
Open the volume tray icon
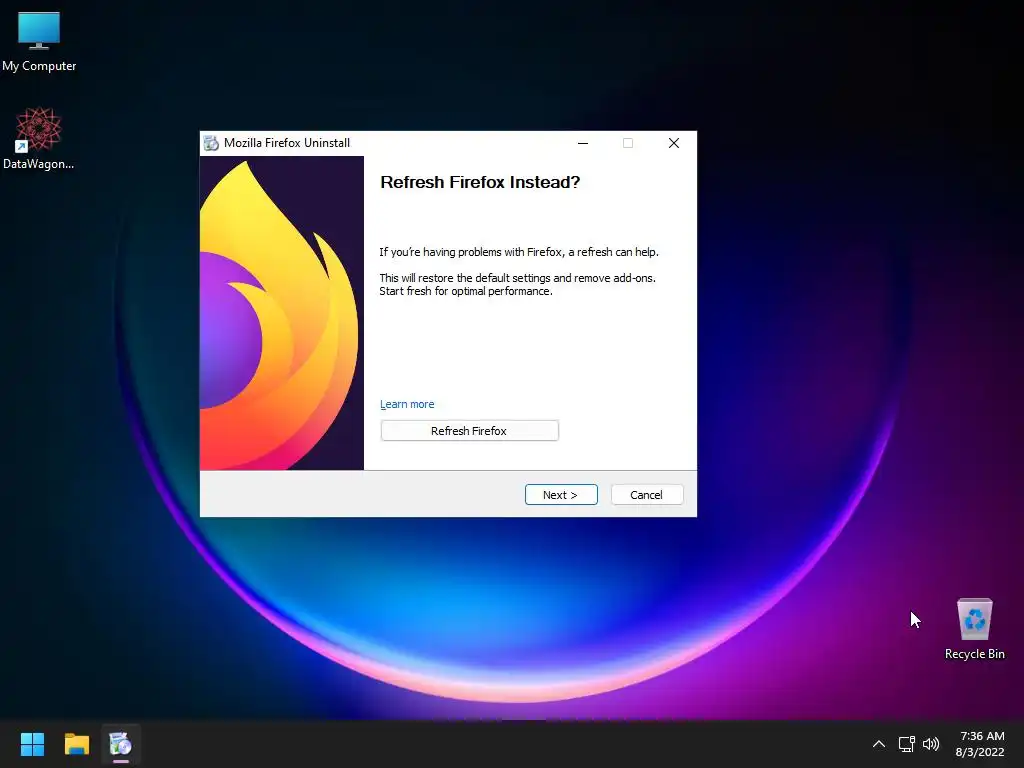tap(931, 744)
